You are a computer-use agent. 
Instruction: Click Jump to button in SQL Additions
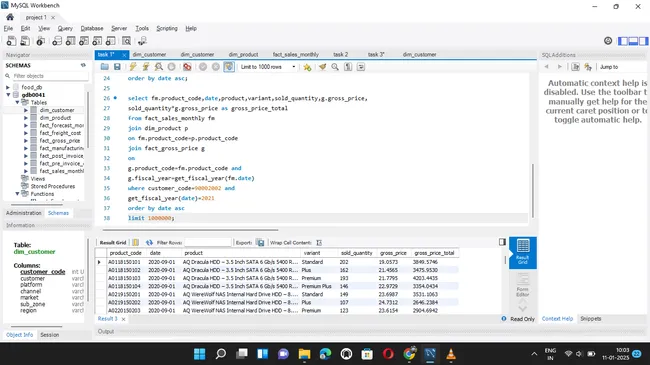(609, 67)
